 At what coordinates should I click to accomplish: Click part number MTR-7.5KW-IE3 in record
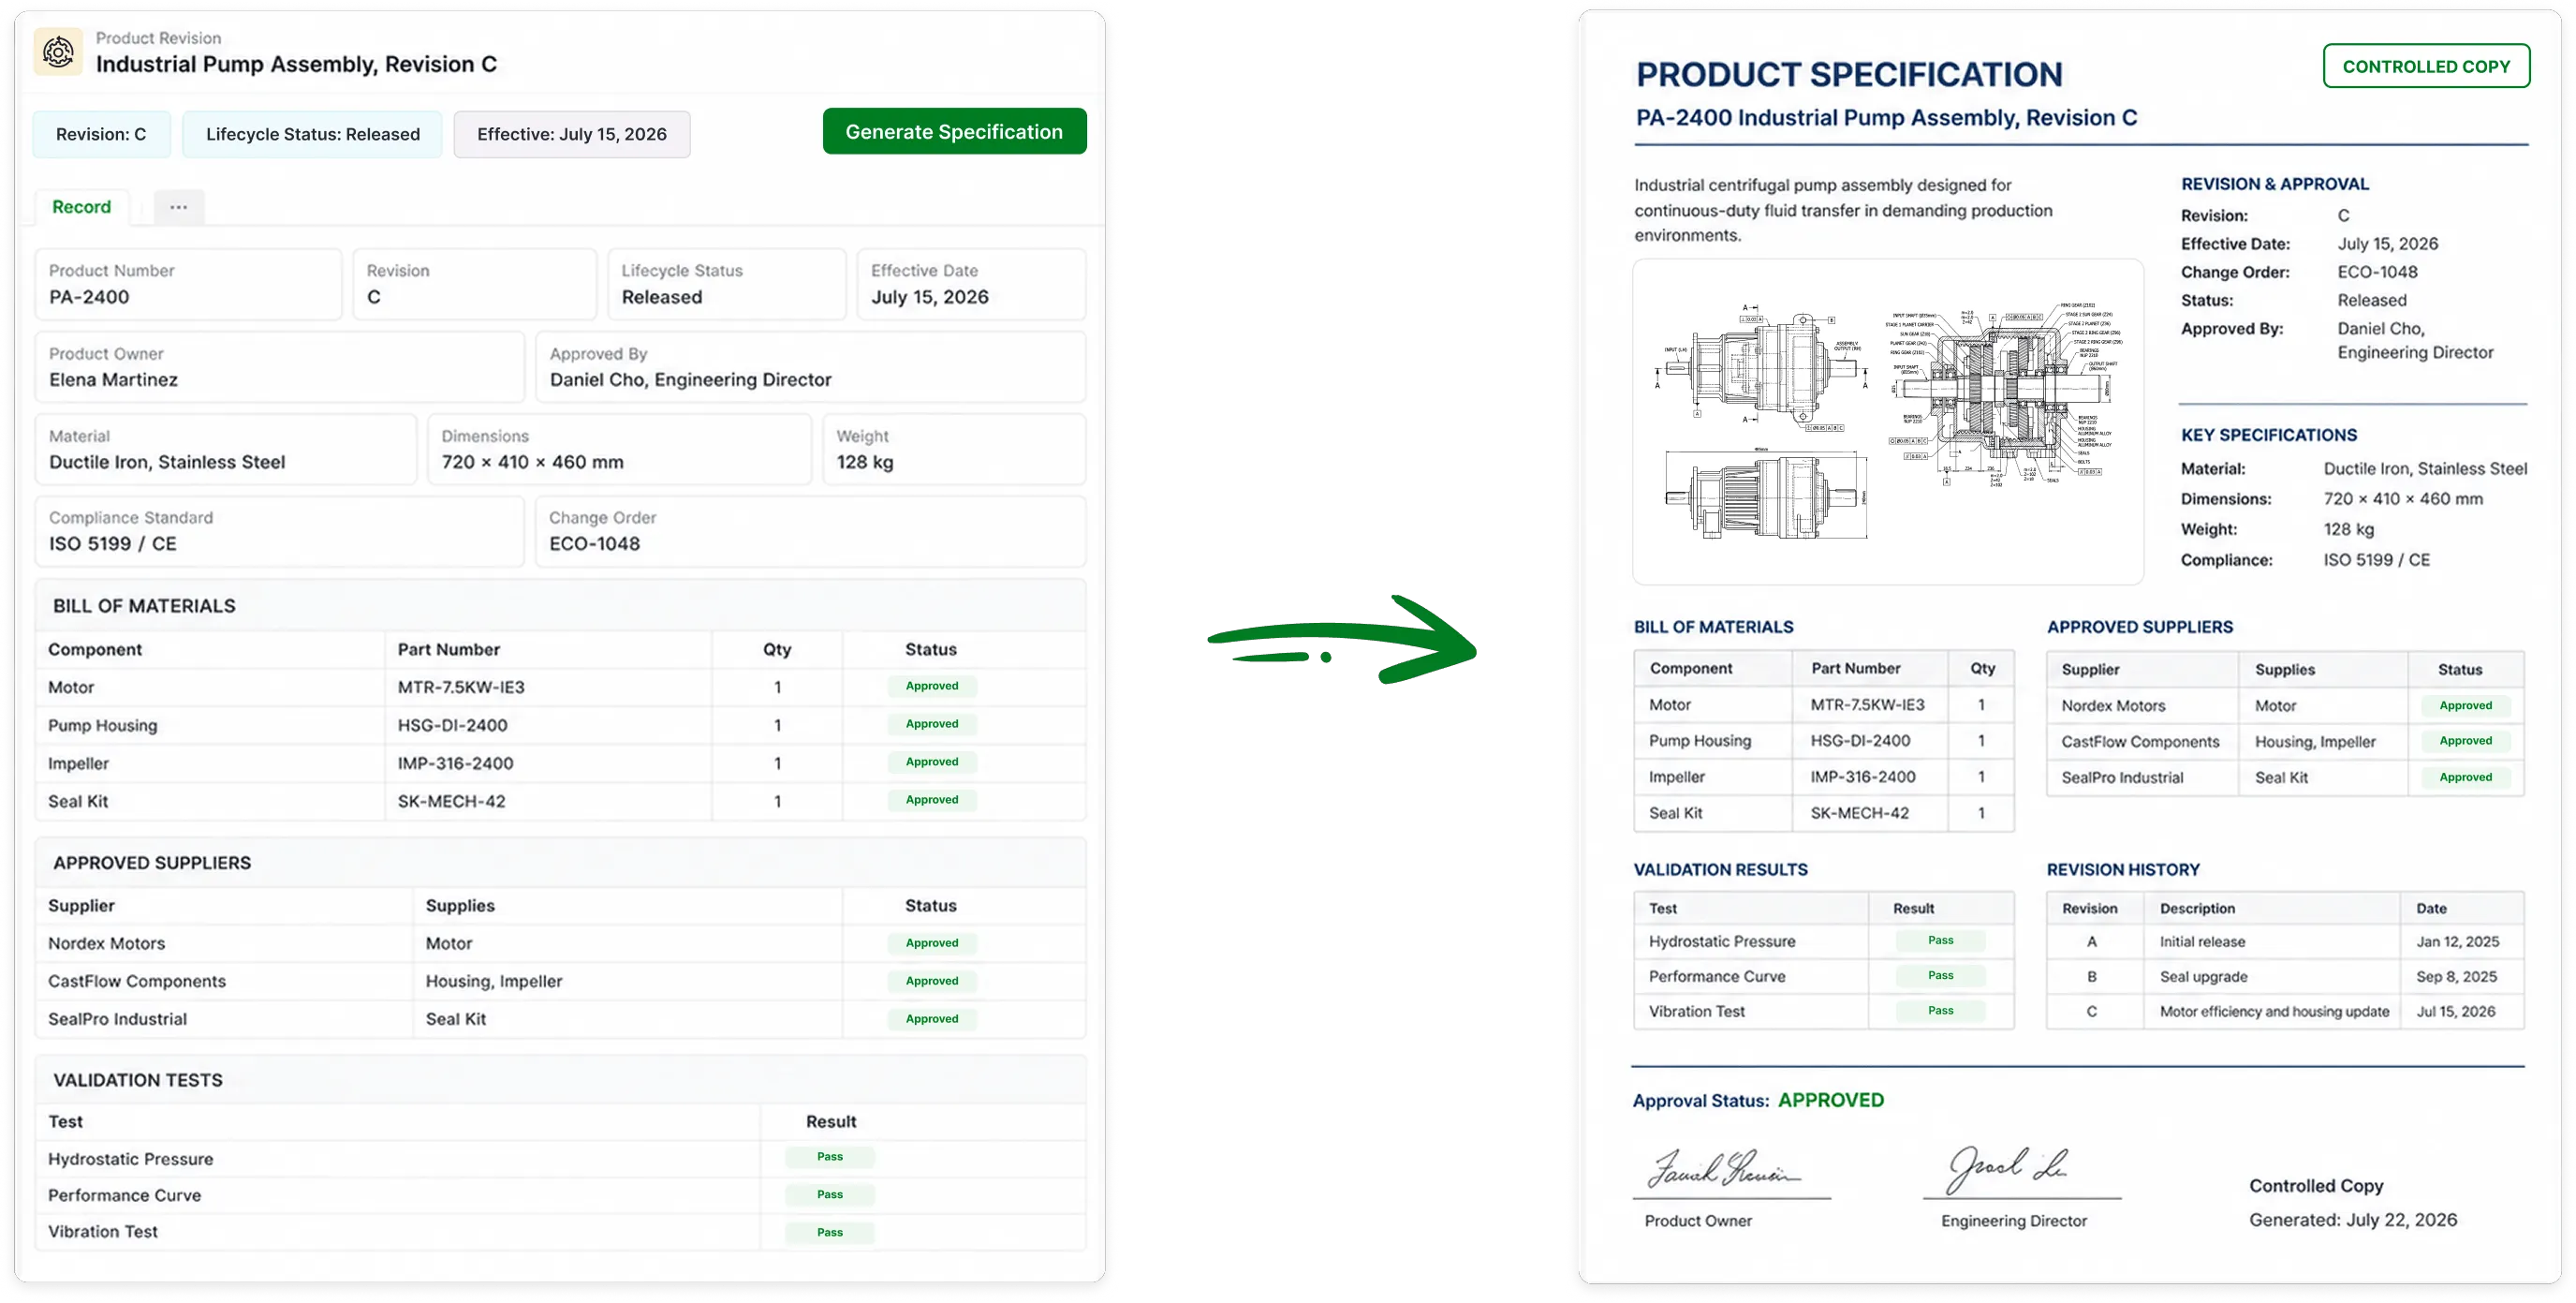461,688
